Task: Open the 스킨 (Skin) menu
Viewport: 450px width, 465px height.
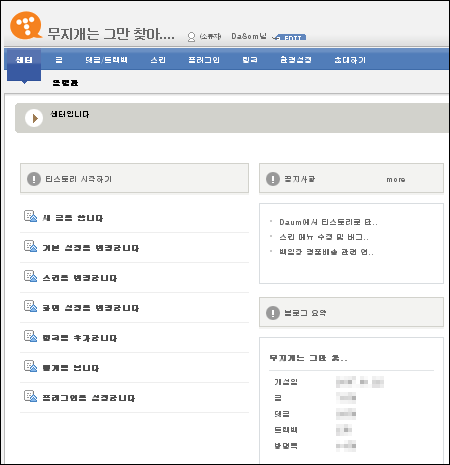Action: pyautogui.click(x=158, y=60)
